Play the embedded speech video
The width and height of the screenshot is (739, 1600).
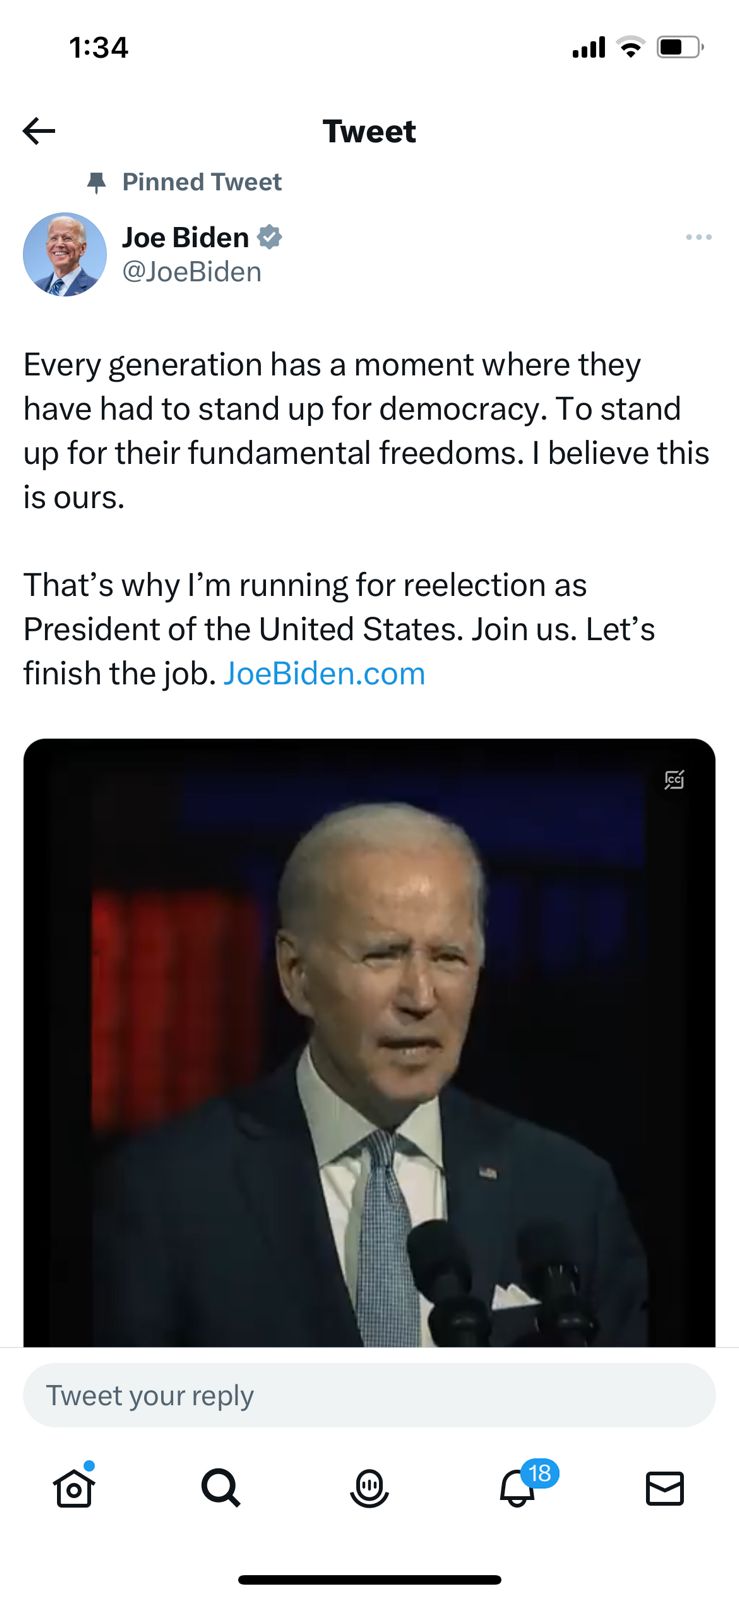(369, 1042)
